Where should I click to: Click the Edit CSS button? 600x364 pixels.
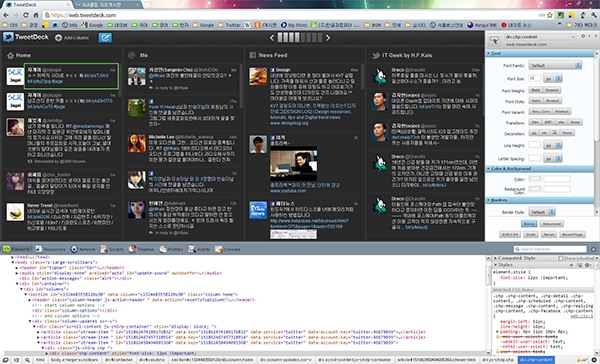pos(510,235)
